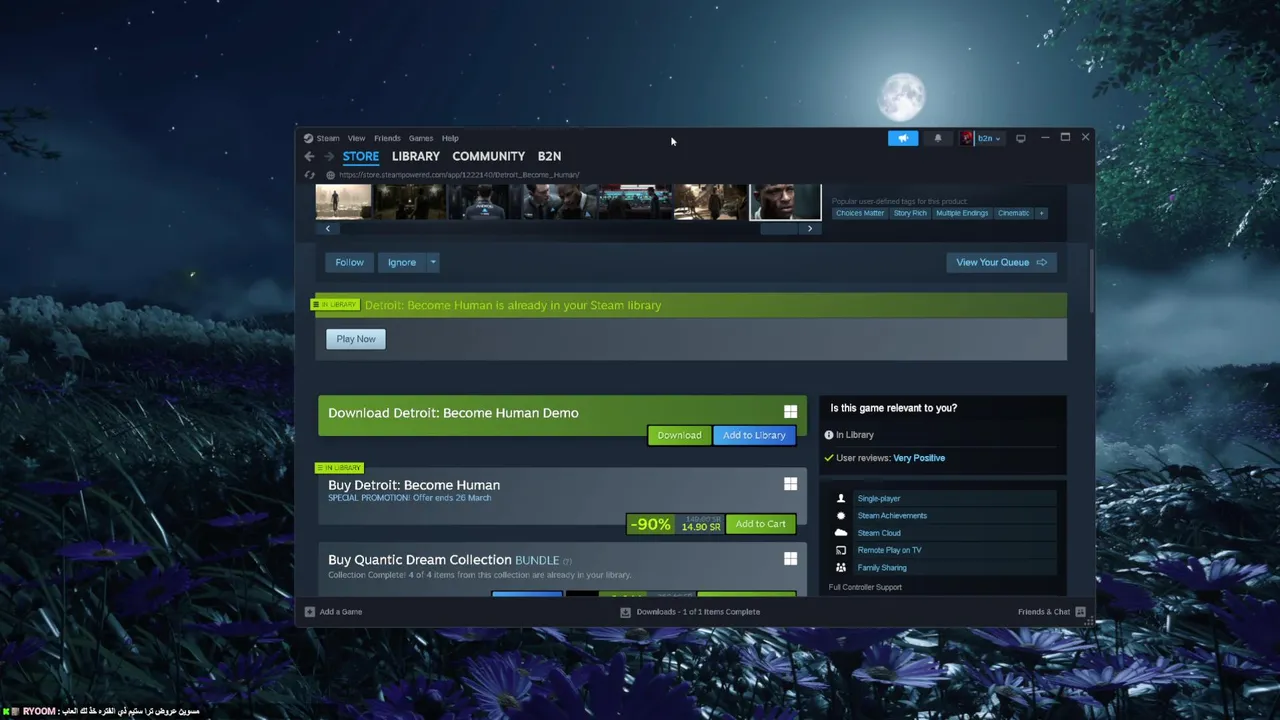Select the first screenshot thumbnail
The height and width of the screenshot is (720, 1280).
point(344,201)
